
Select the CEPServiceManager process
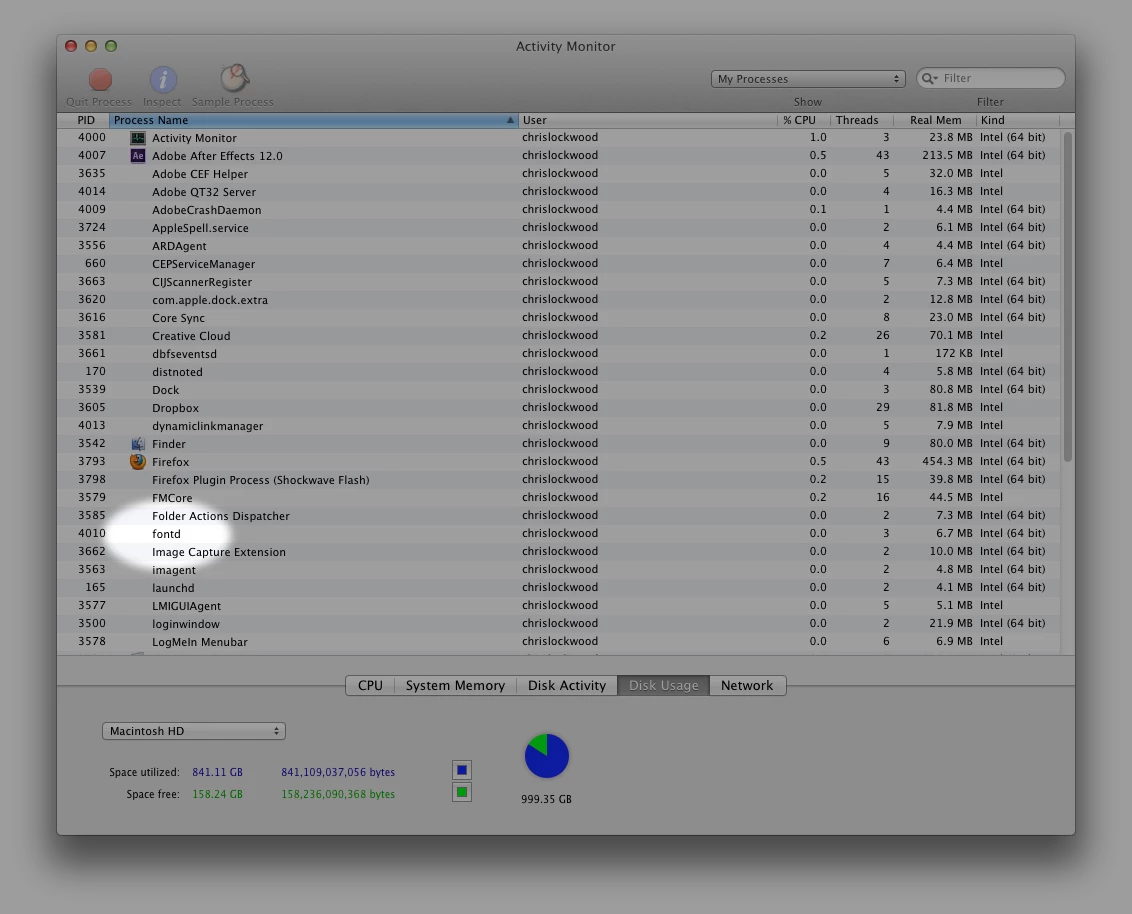click(559, 264)
